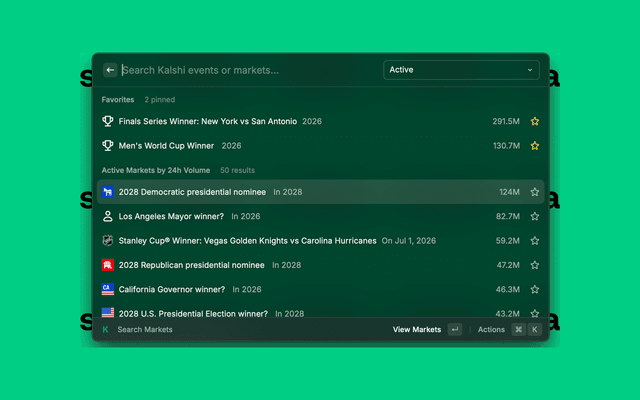Image resolution: width=640 pixels, height=400 pixels.
Task: Star the California Governor winner market
Action: click(x=535, y=289)
